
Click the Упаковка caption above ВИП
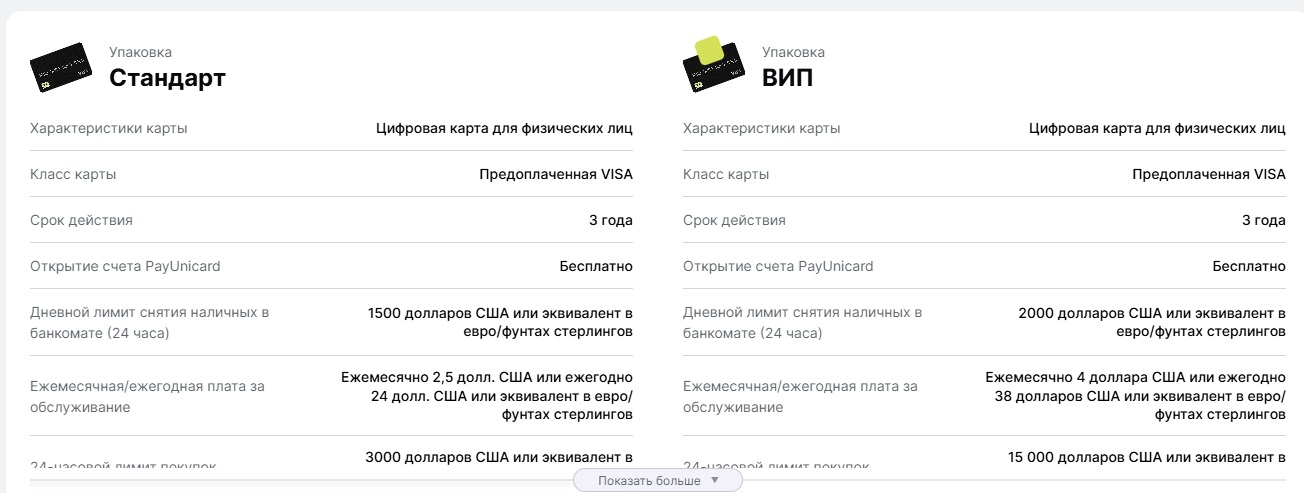pos(793,52)
